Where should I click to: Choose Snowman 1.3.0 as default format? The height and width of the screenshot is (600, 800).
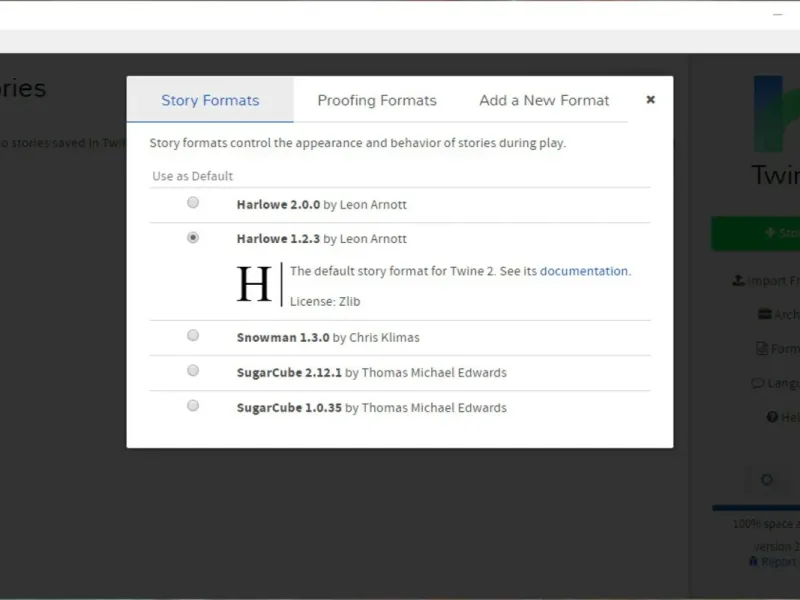(193, 335)
